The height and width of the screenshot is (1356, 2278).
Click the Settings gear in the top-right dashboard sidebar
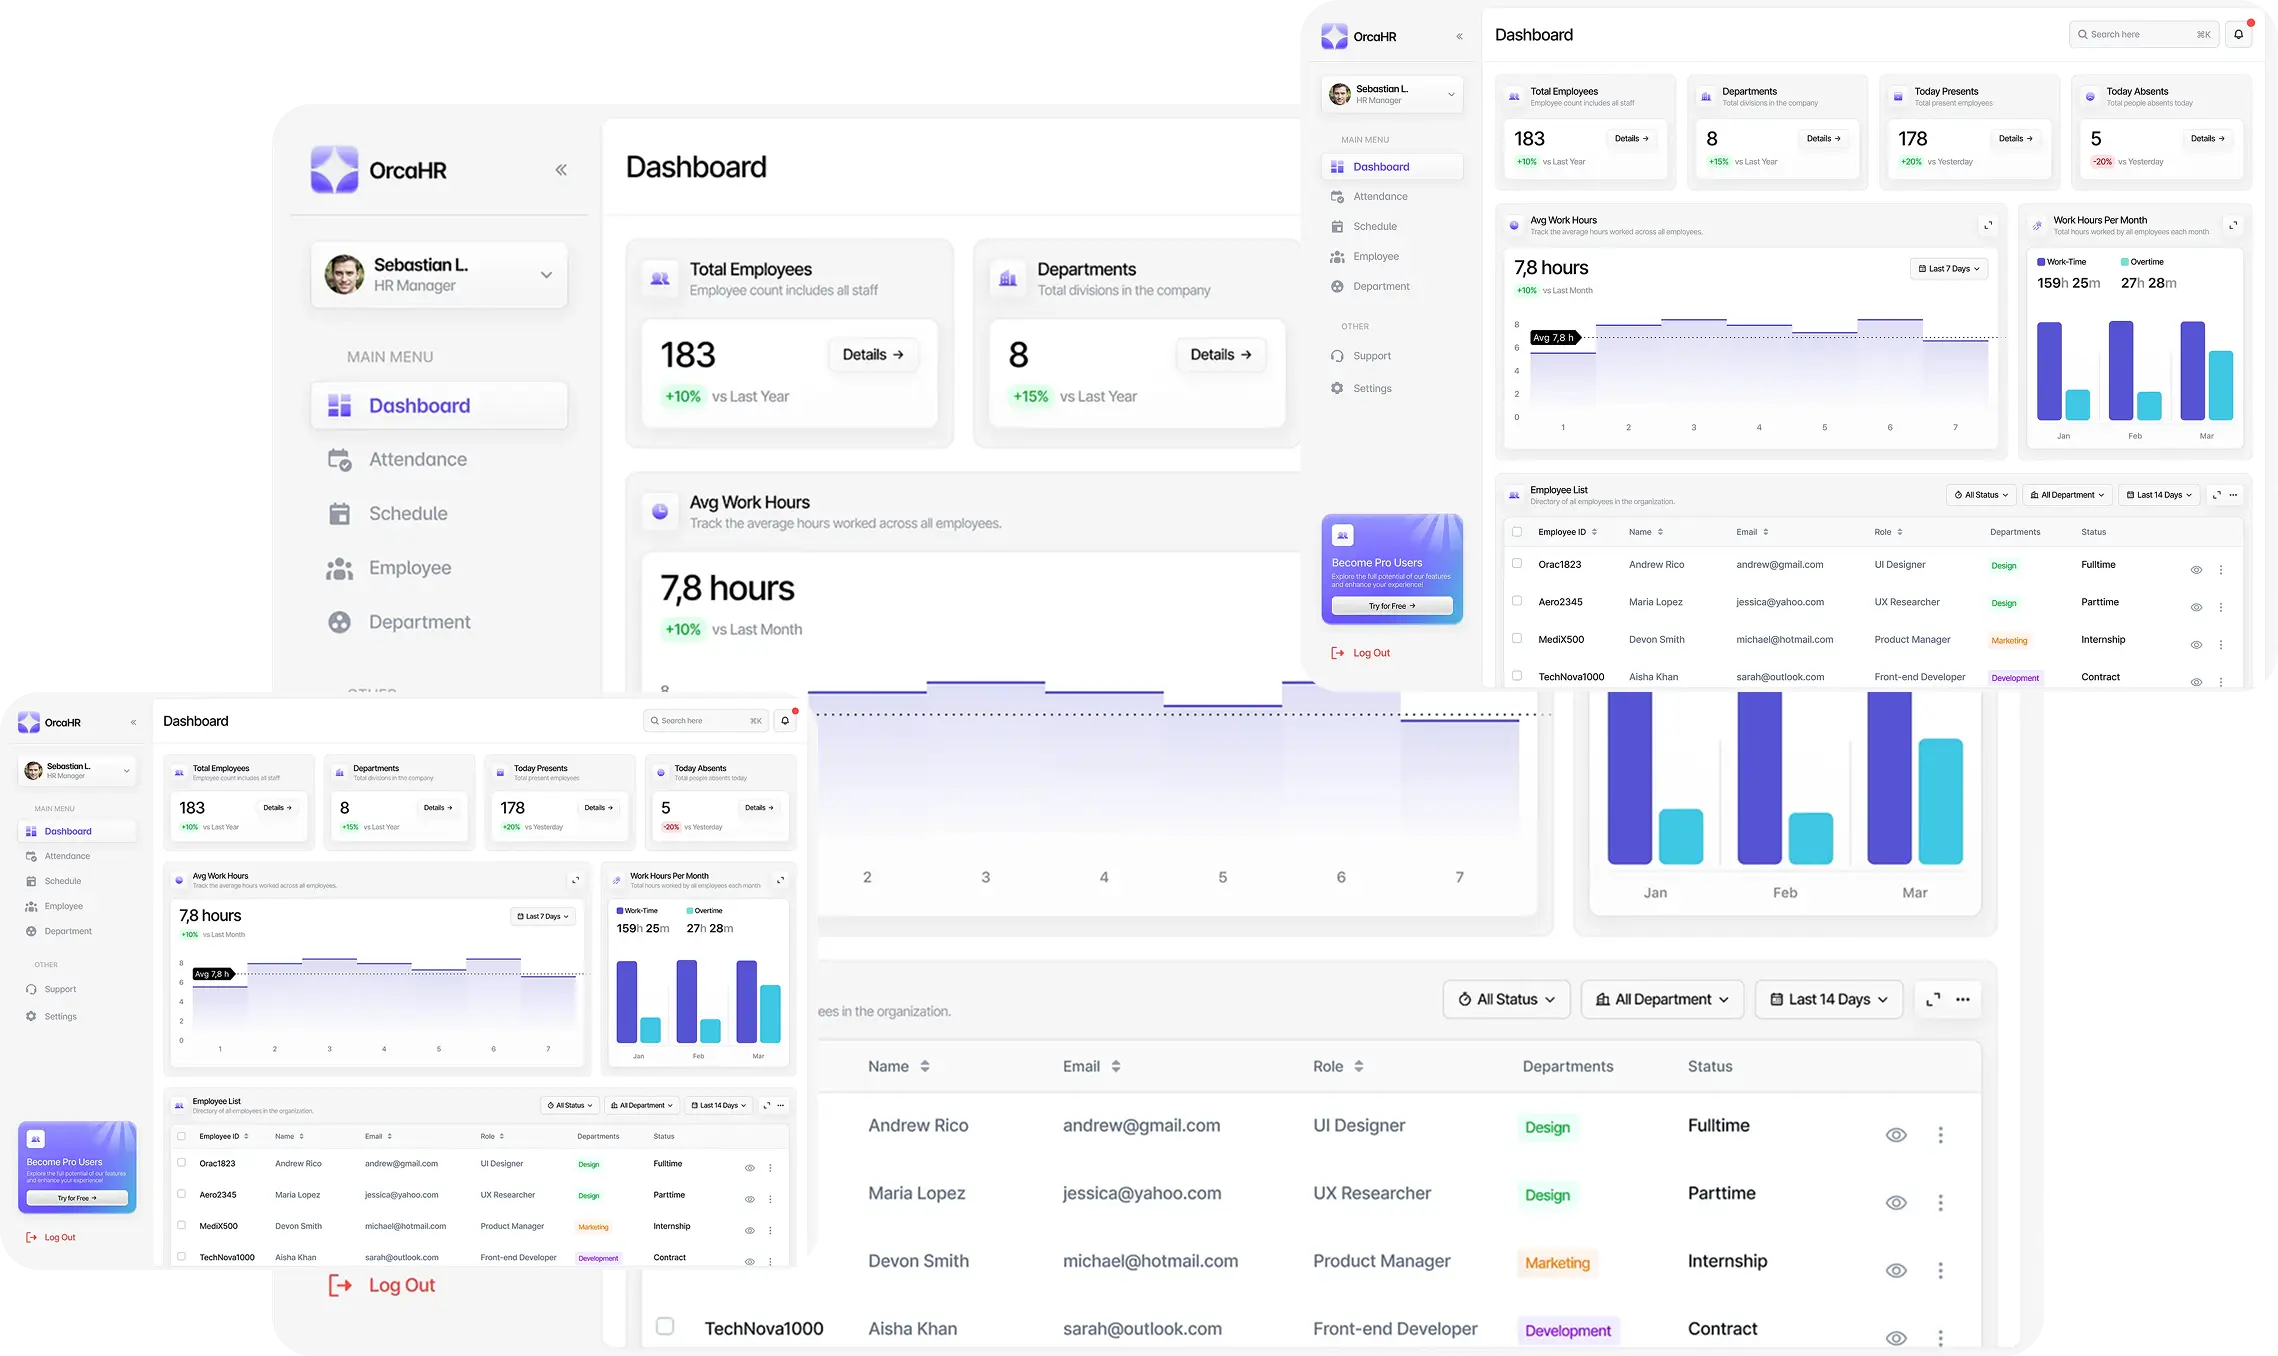1337,388
